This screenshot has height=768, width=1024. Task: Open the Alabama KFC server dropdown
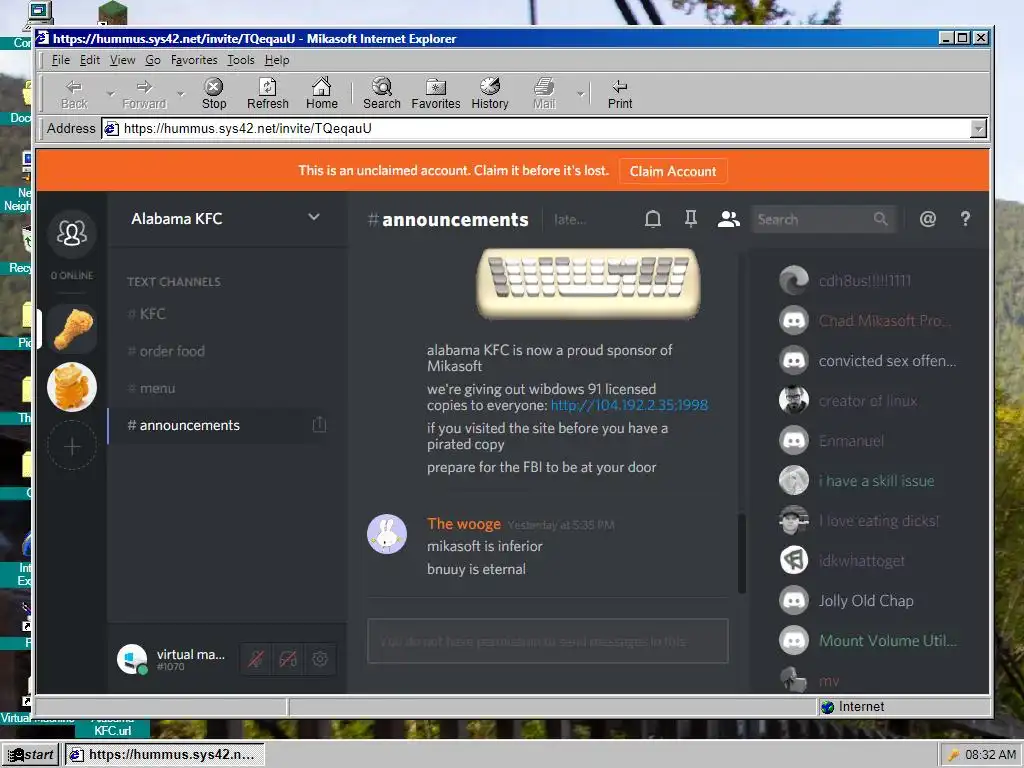click(313, 217)
